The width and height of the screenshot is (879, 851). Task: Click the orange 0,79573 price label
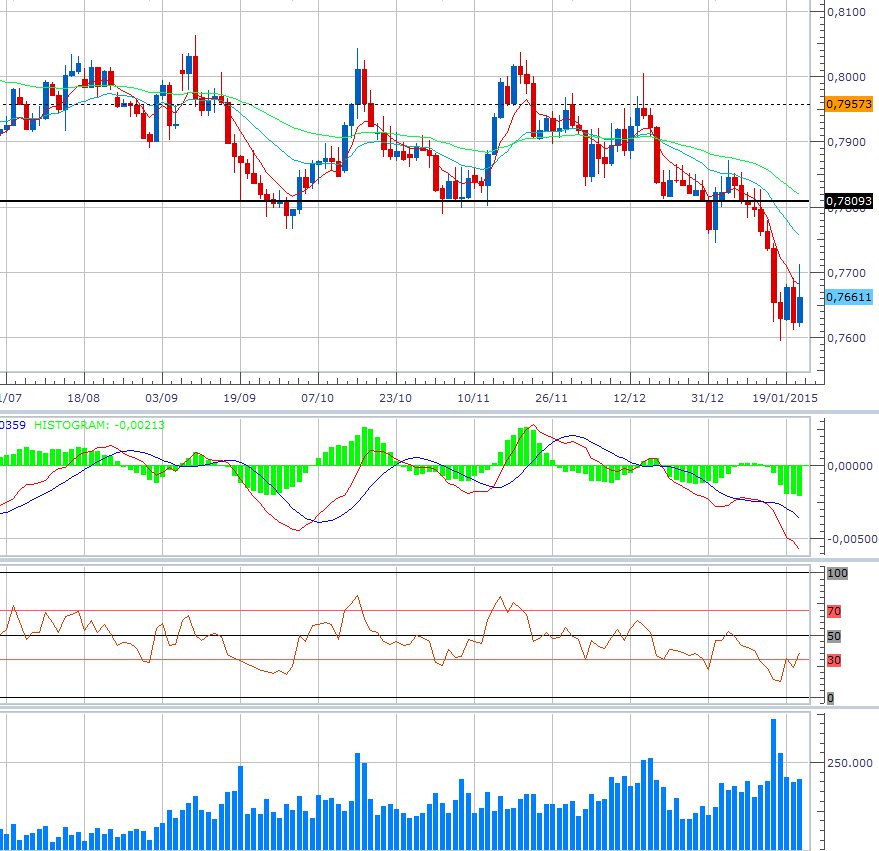(x=849, y=104)
